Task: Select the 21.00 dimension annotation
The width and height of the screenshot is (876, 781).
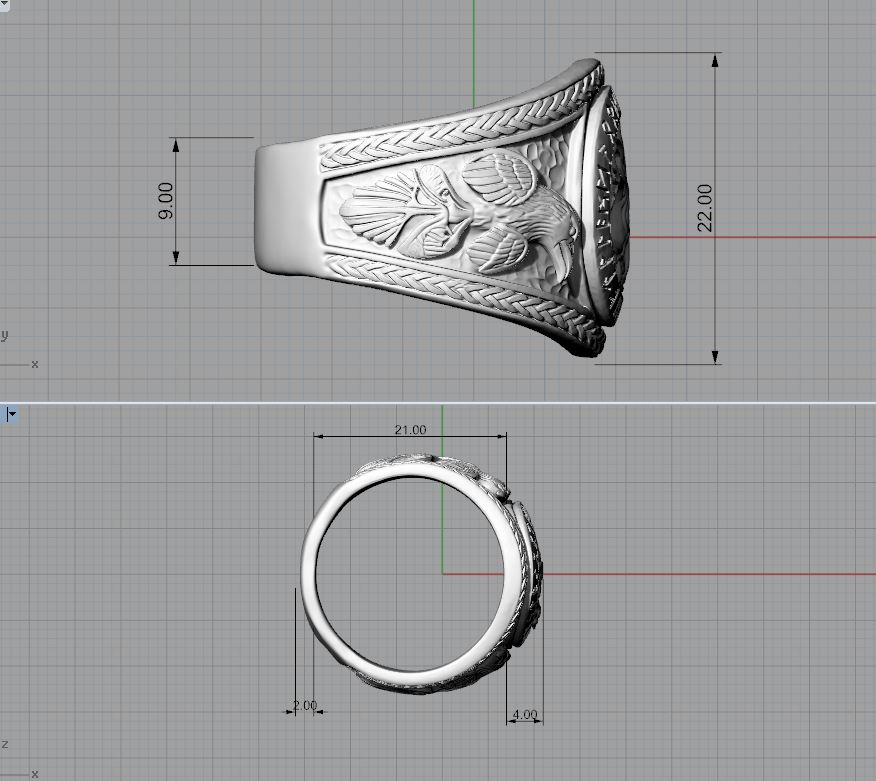Action: (410, 430)
